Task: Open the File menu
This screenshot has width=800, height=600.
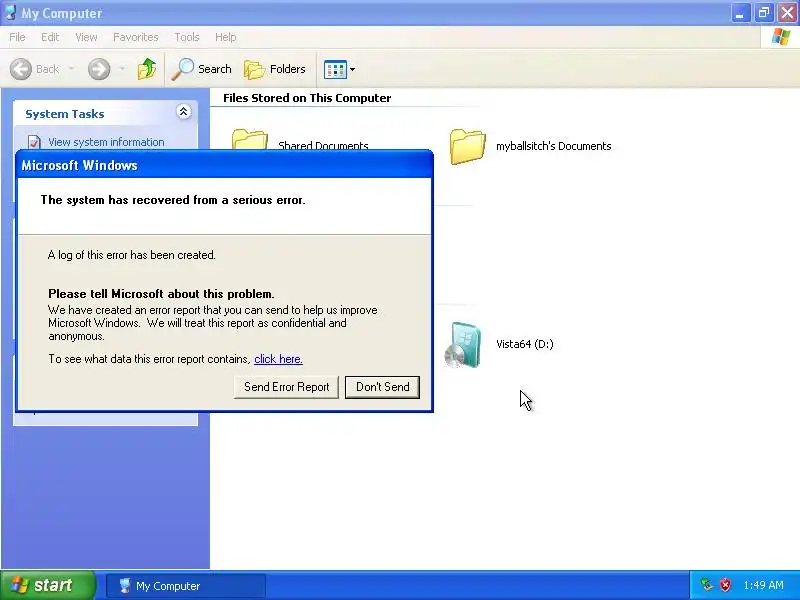Action: point(17,37)
